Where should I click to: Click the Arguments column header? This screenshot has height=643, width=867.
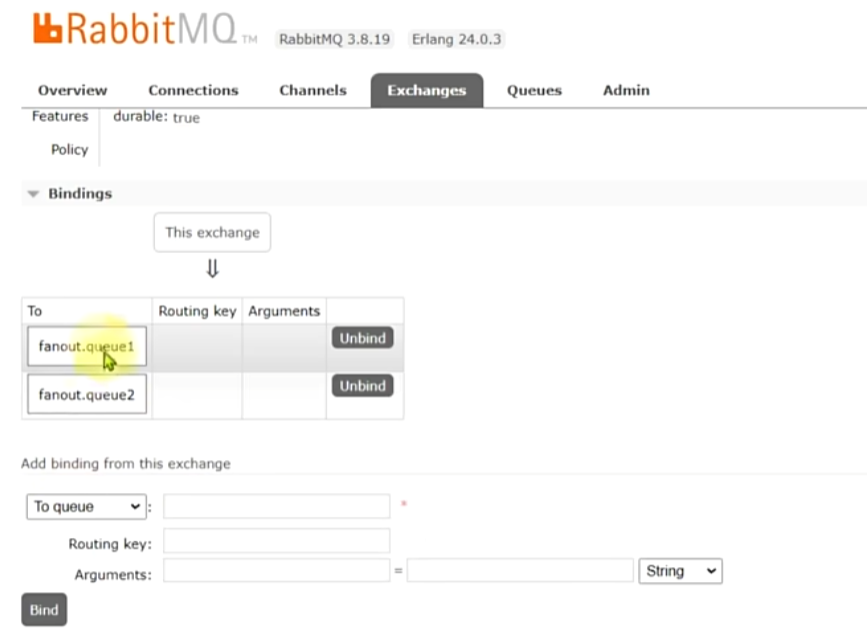[x=284, y=311]
